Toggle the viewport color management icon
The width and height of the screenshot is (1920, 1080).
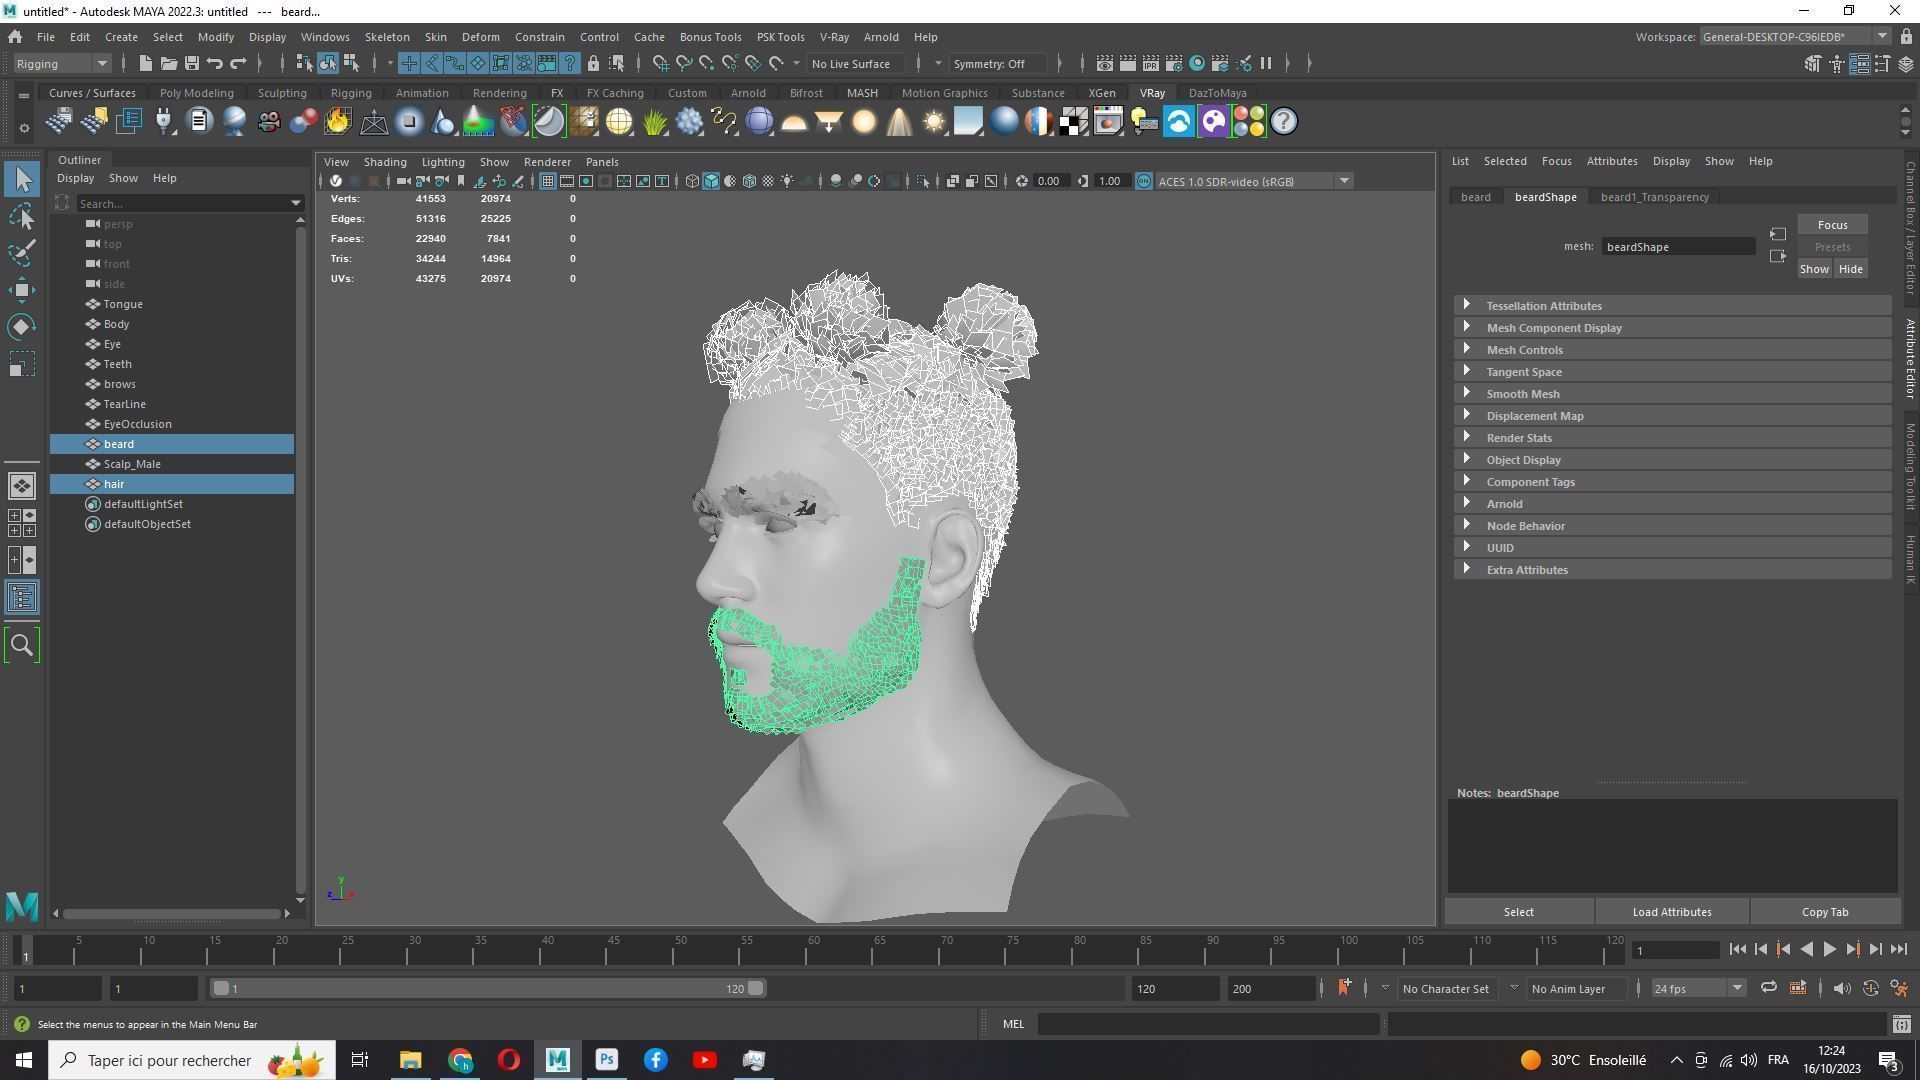pos(1144,181)
